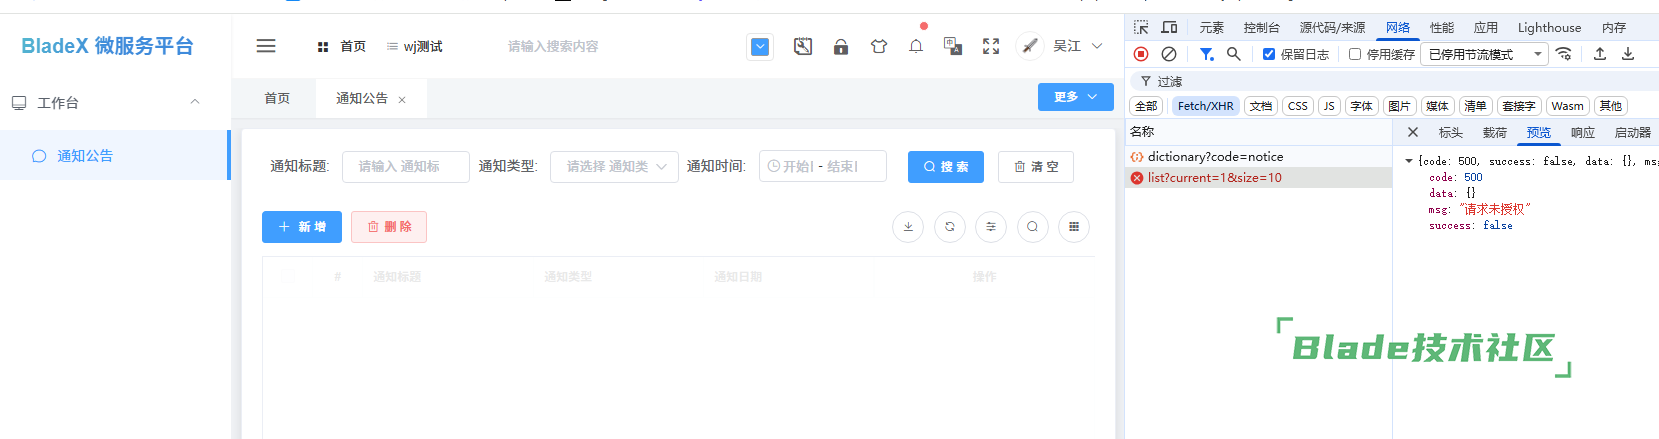The image size is (1659, 439).
Task: Stop network recording with red icon
Action: pyautogui.click(x=1141, y=54)
